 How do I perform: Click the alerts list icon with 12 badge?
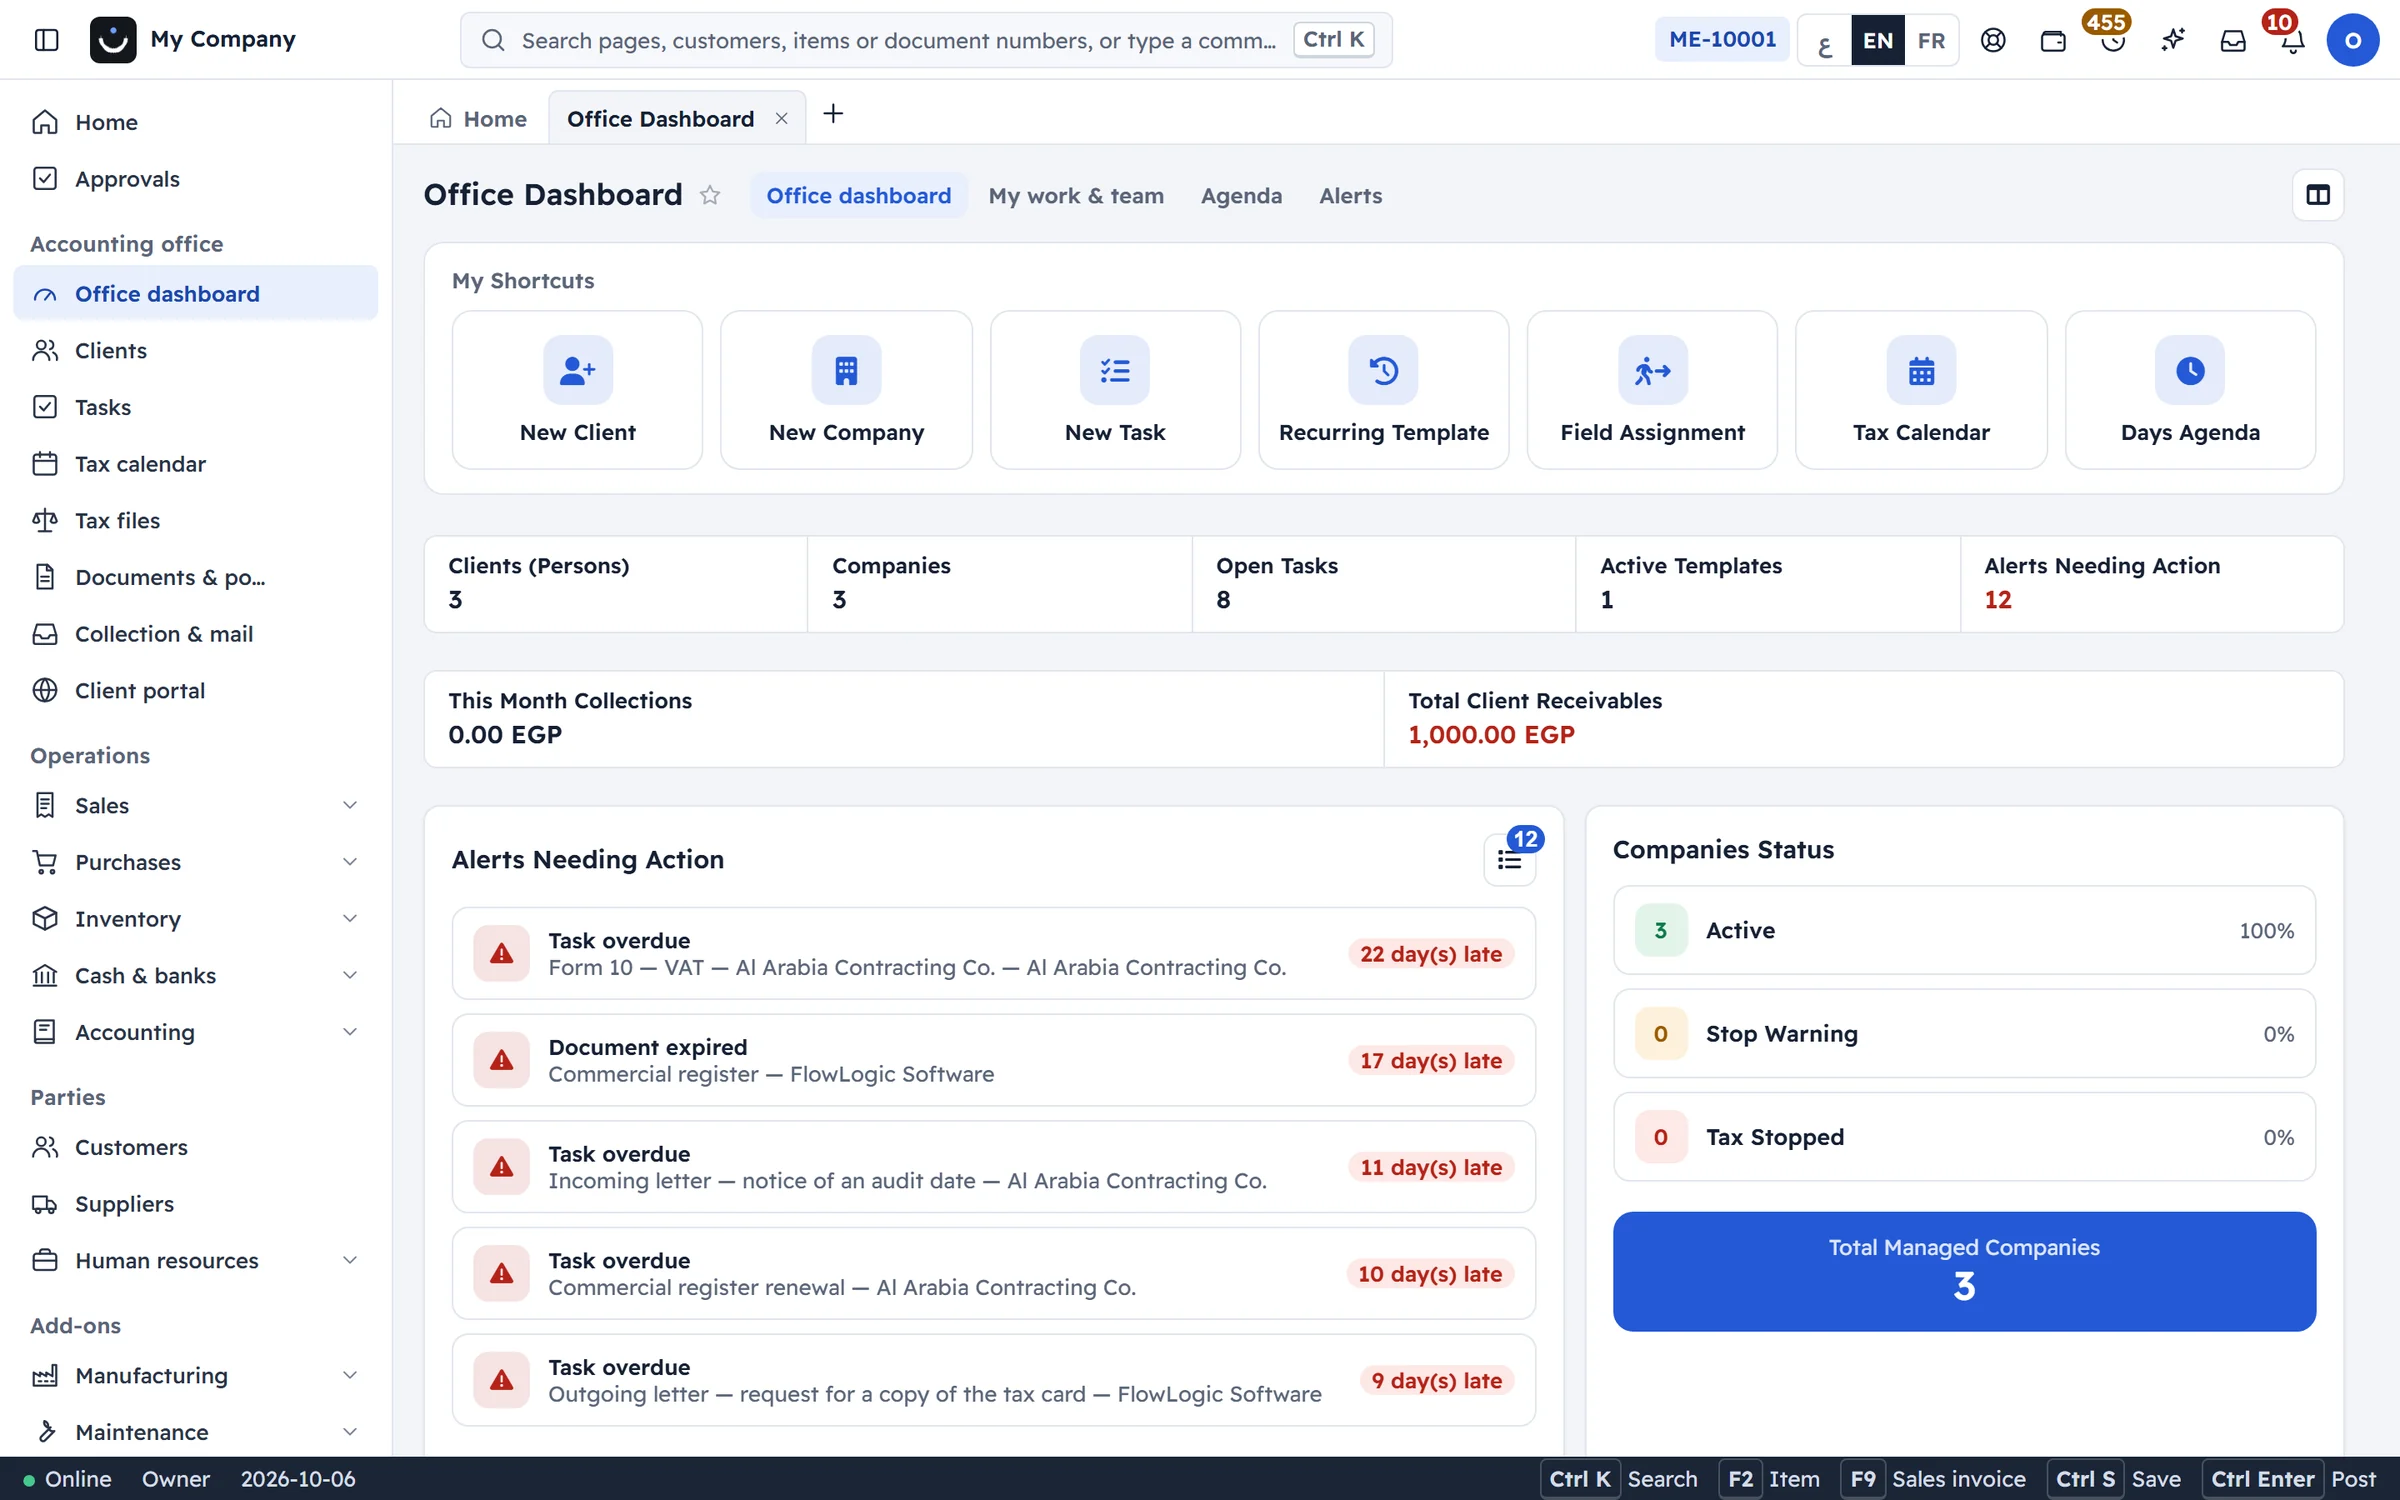tap(1510, 859)
